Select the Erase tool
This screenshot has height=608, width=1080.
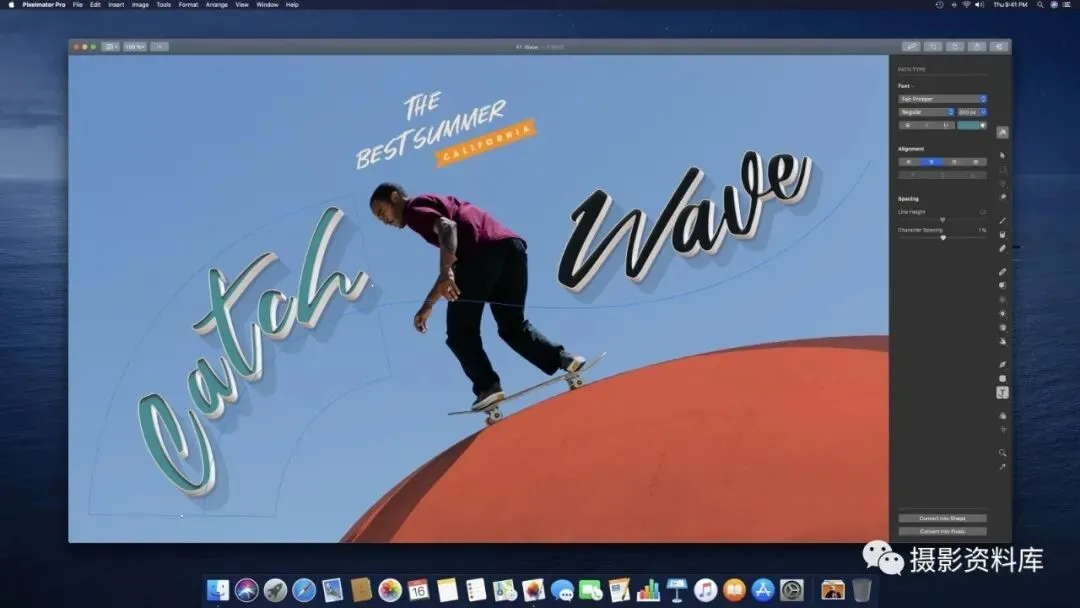(x=1002, y=249)
